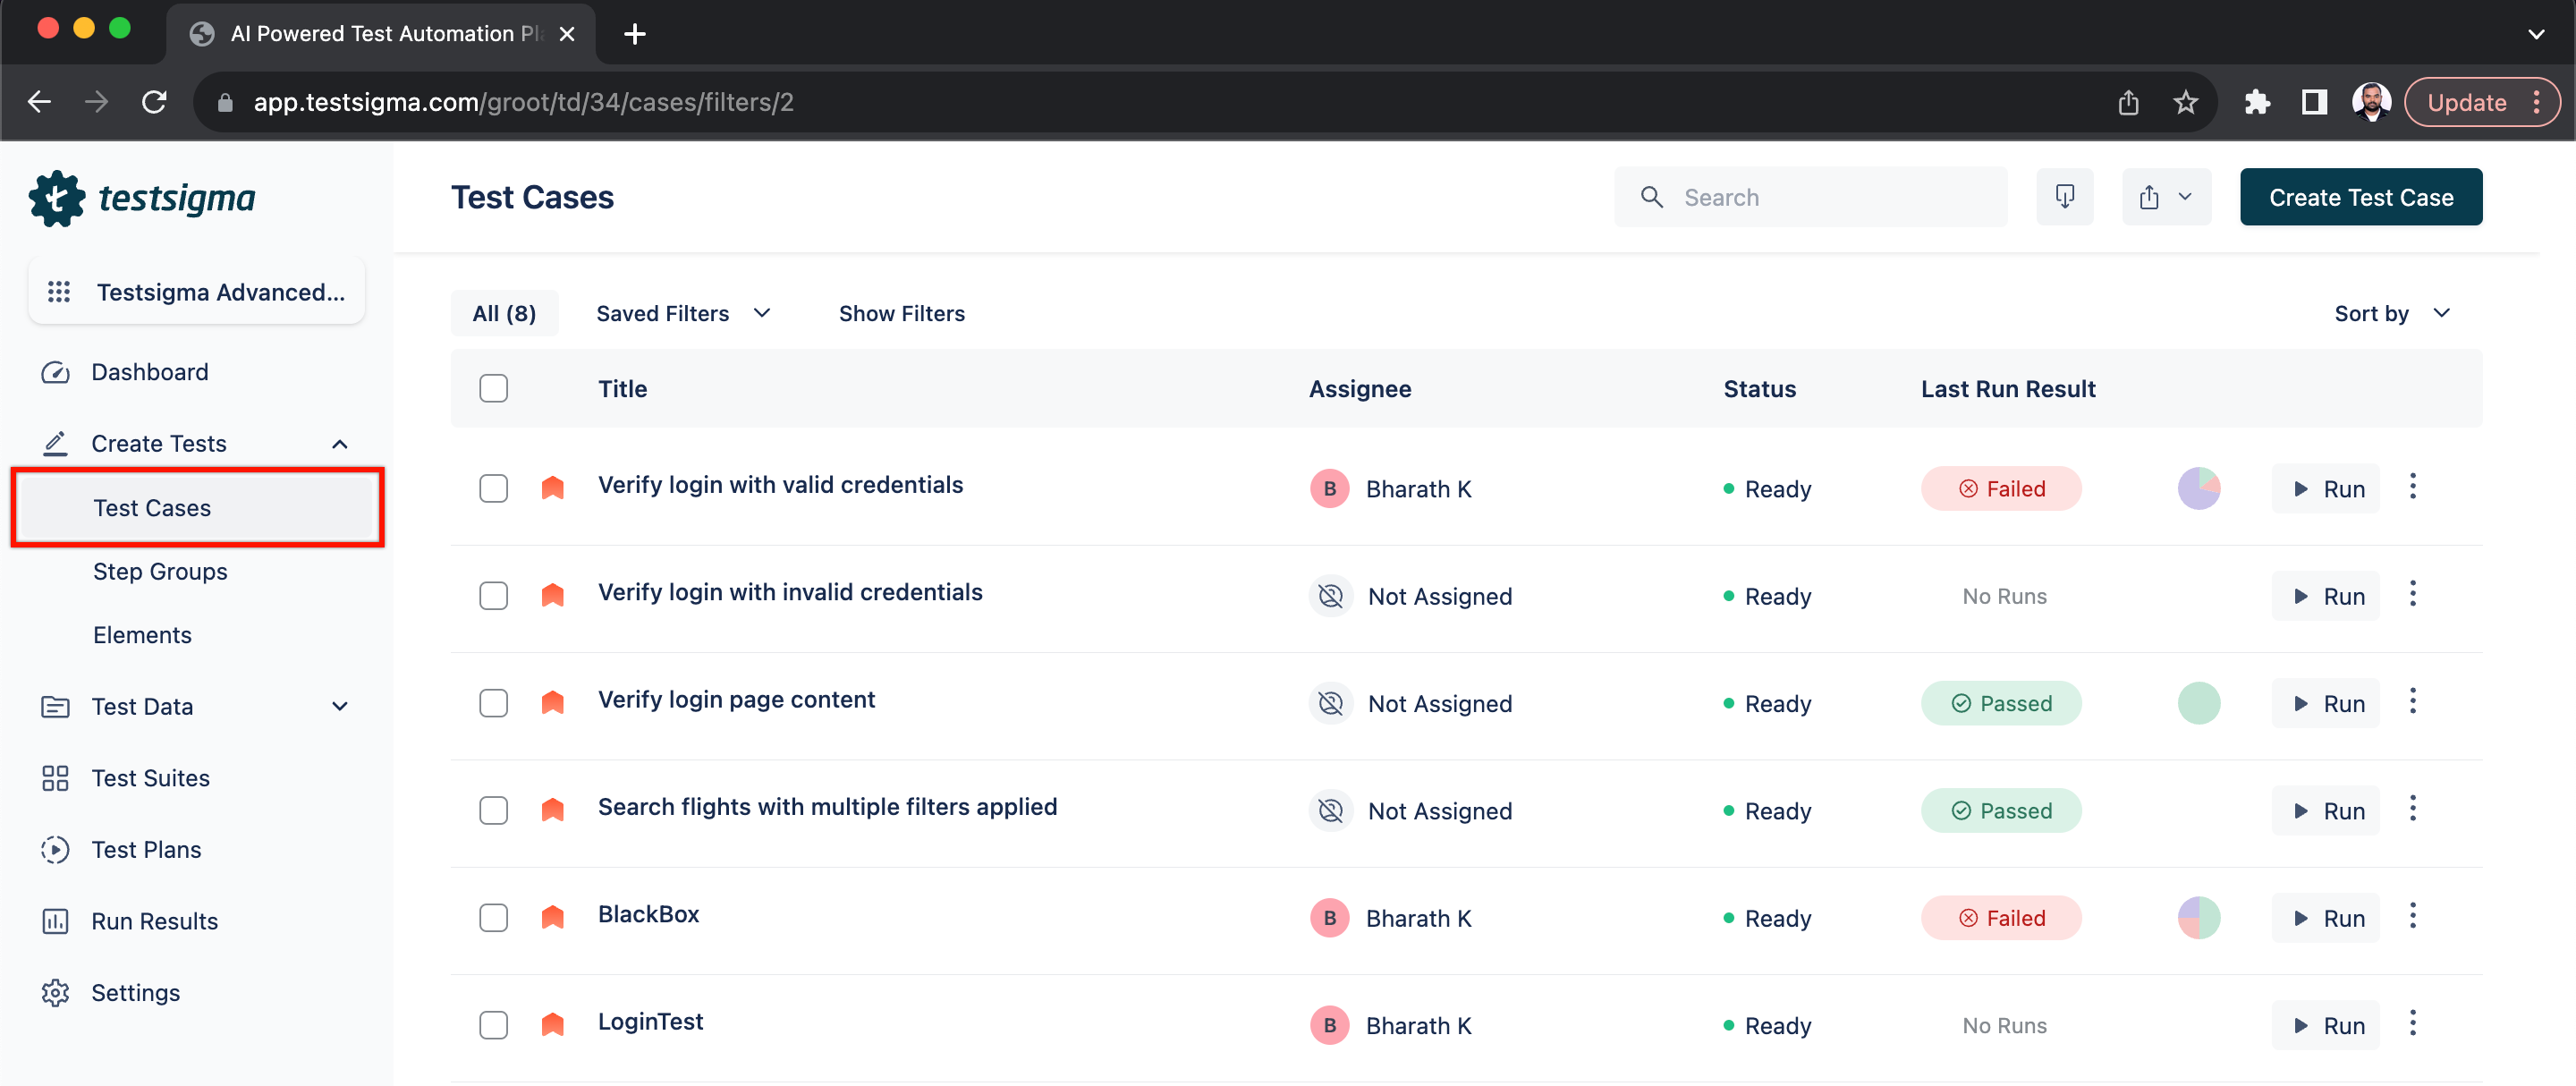
Task: Check the box for Search flights with multiple filters
Action: 493,810
